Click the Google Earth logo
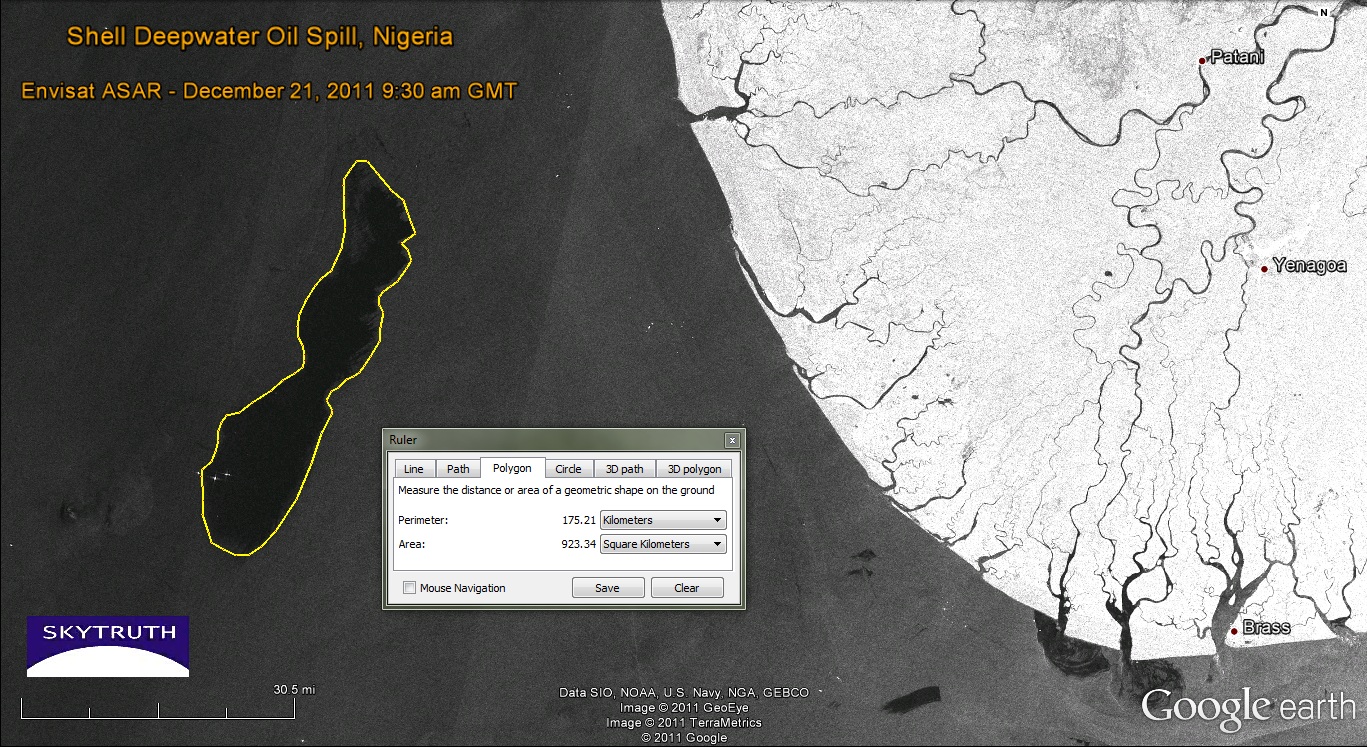Screen dimensions: 1367x747 pyautogui.click(x=1248, y=706)
